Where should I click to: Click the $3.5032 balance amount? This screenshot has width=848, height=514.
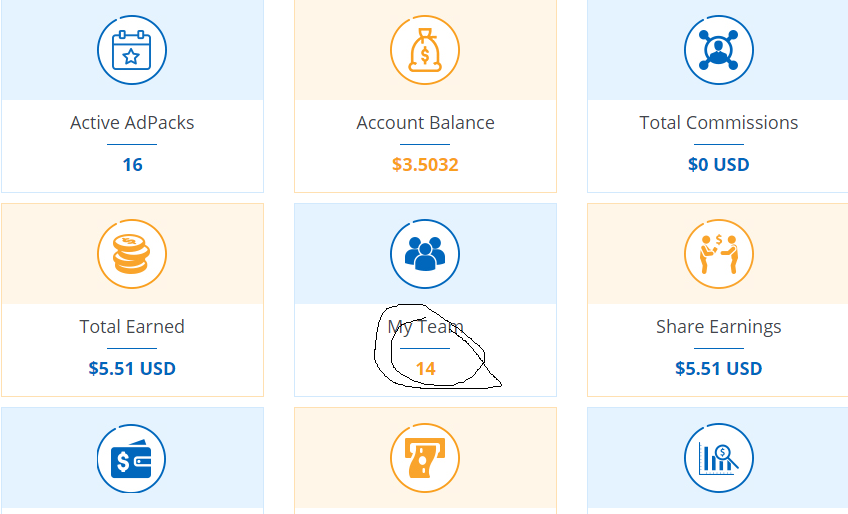coord(425,165)
